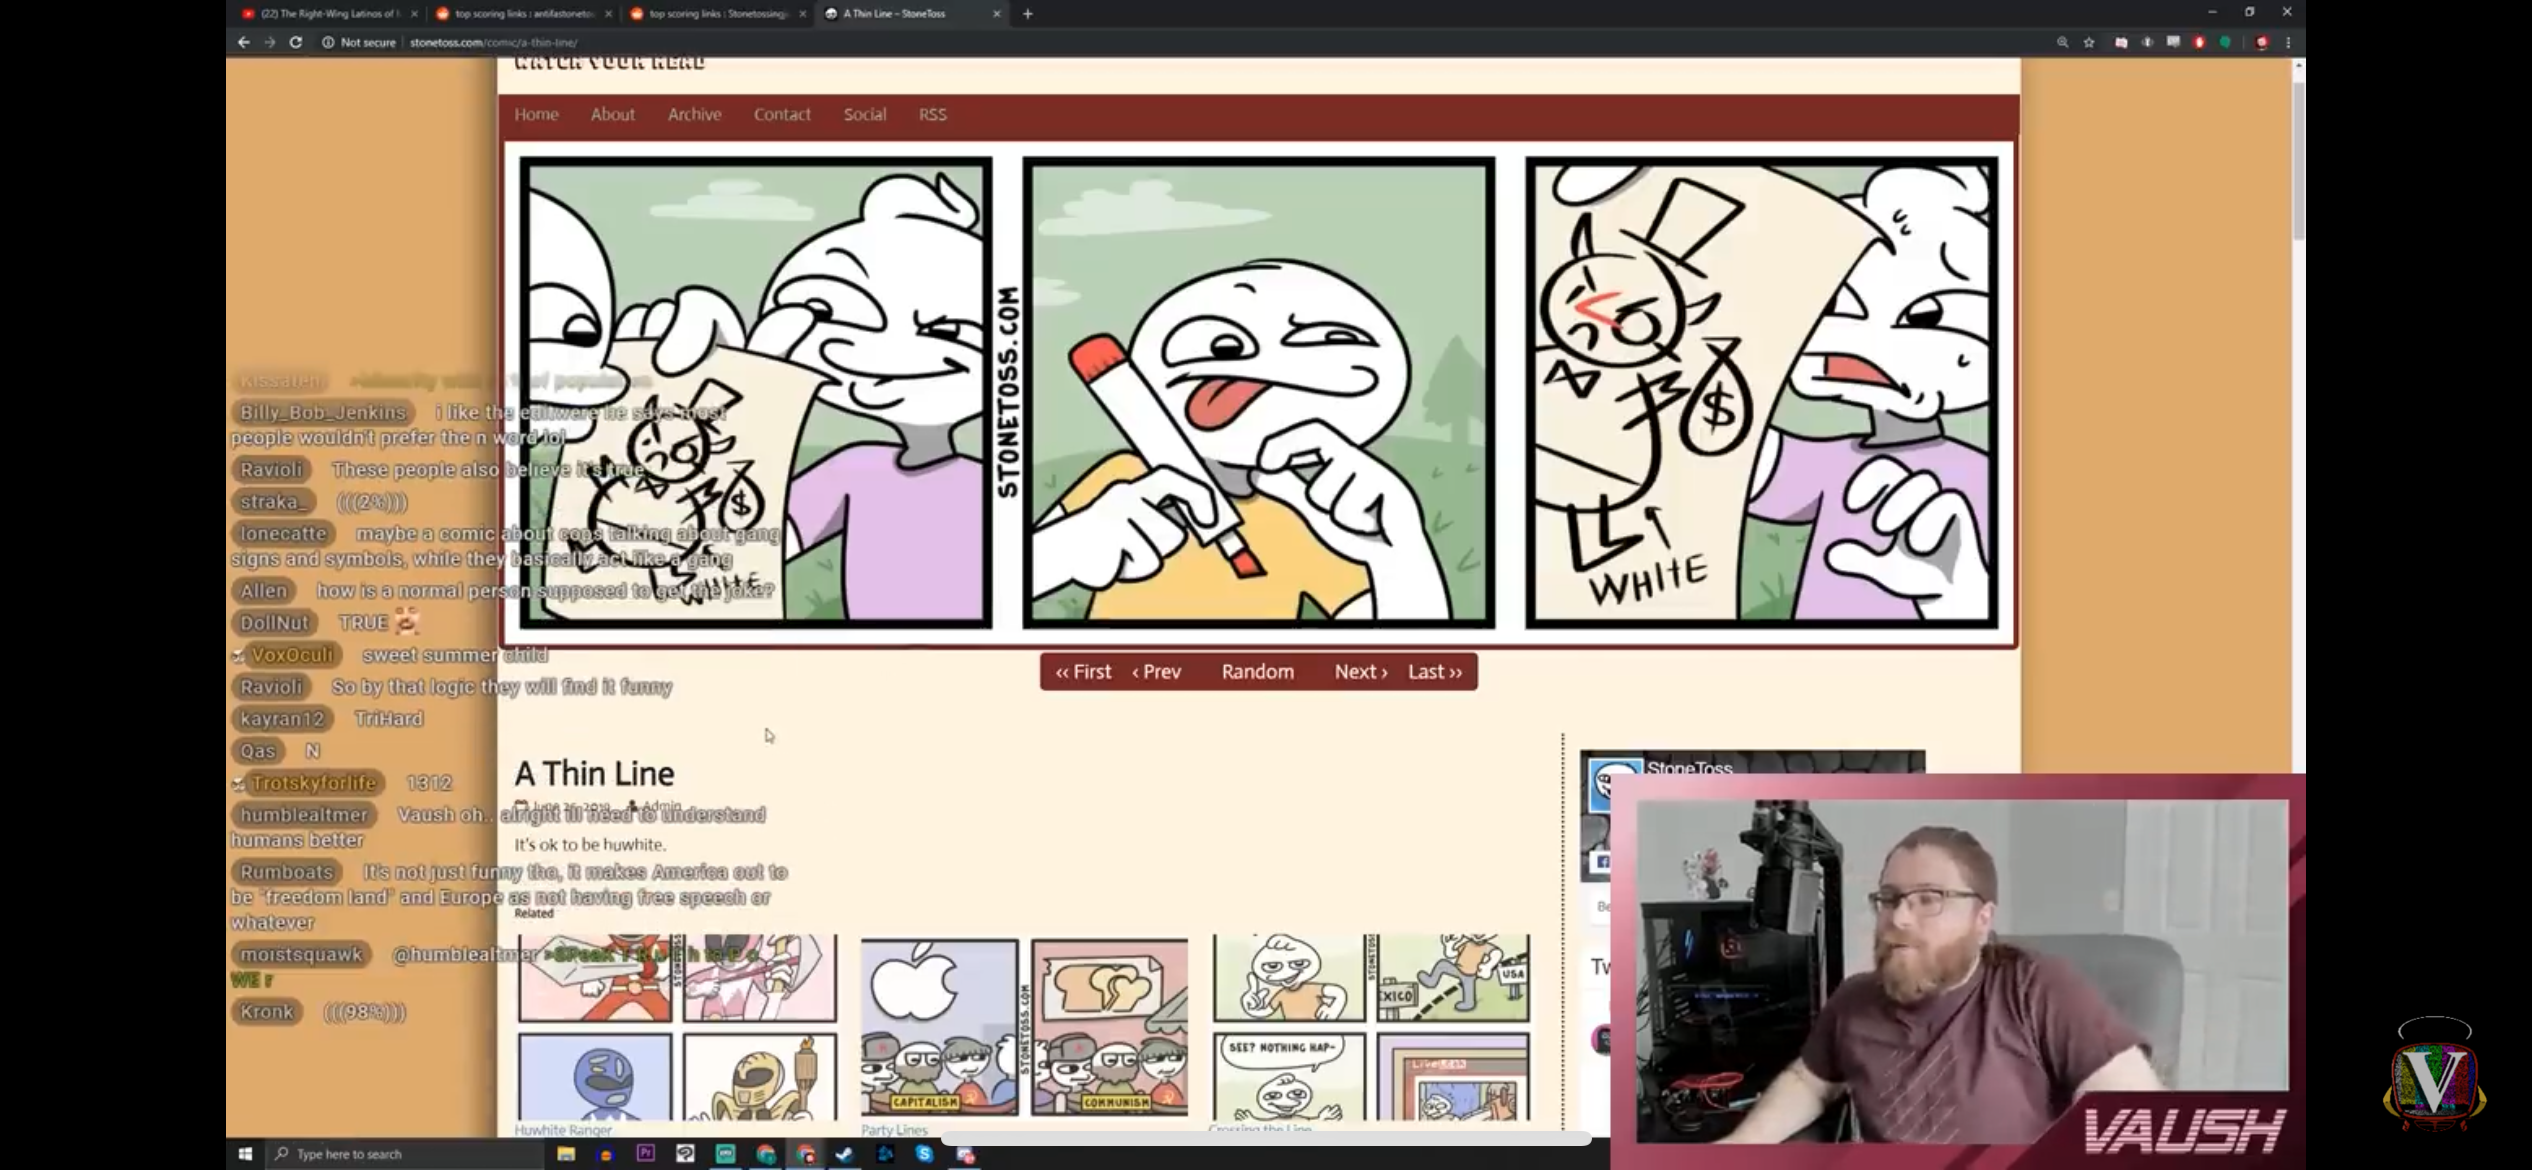Open a new browser tab
This screenshot has width=2532, height=1170.
coord(1027,14)
